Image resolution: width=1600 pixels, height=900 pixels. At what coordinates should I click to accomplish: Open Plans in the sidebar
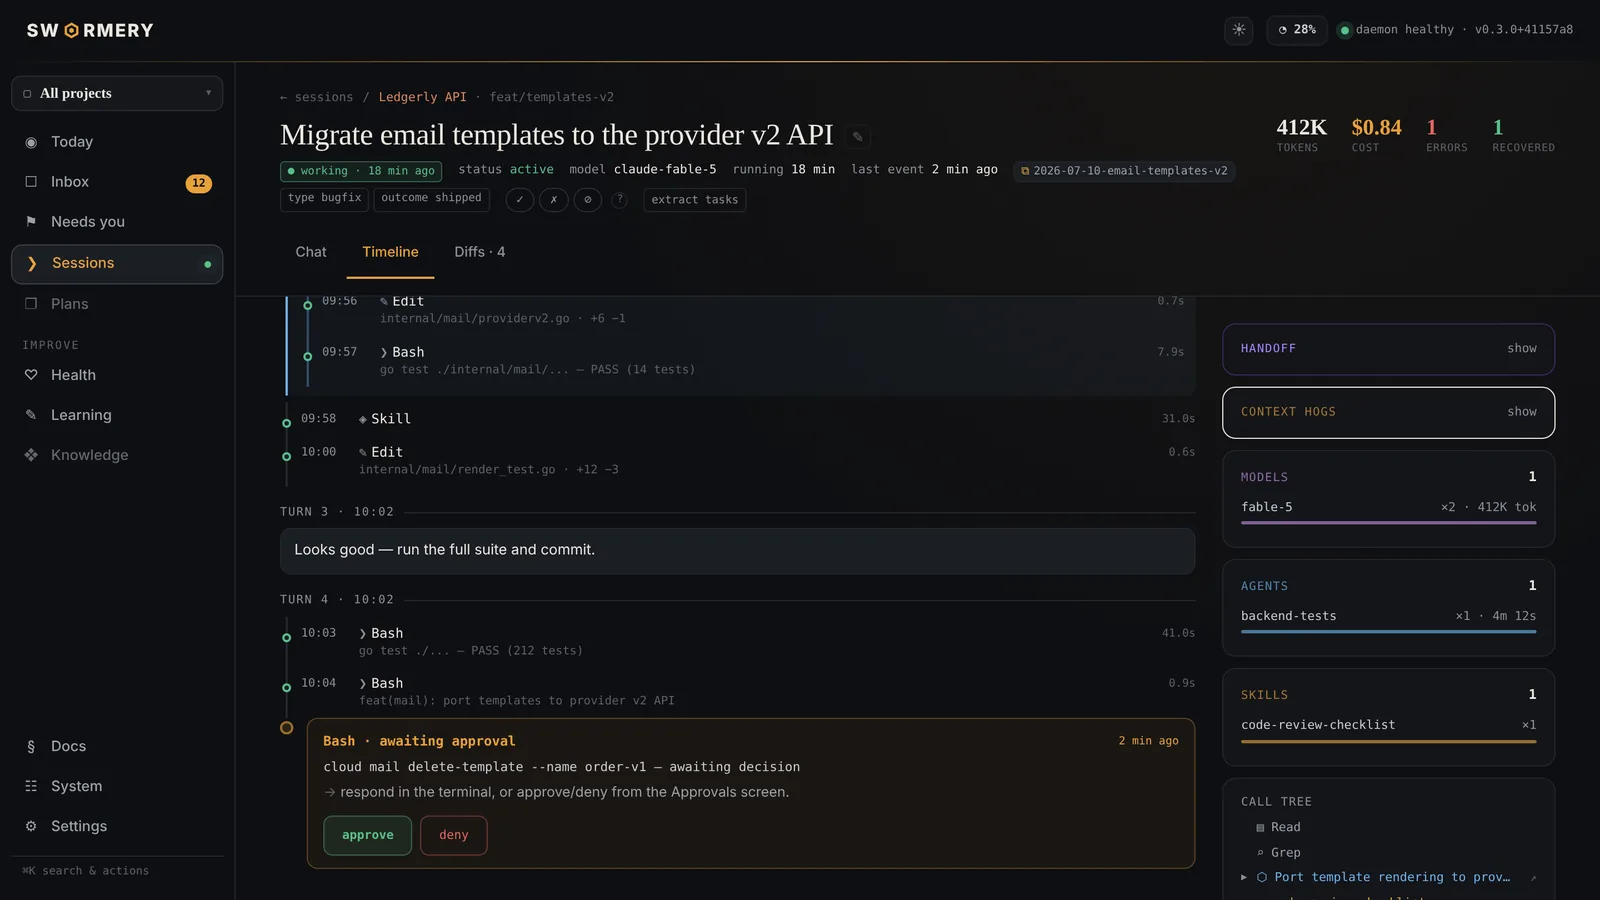tap(117, 304)
